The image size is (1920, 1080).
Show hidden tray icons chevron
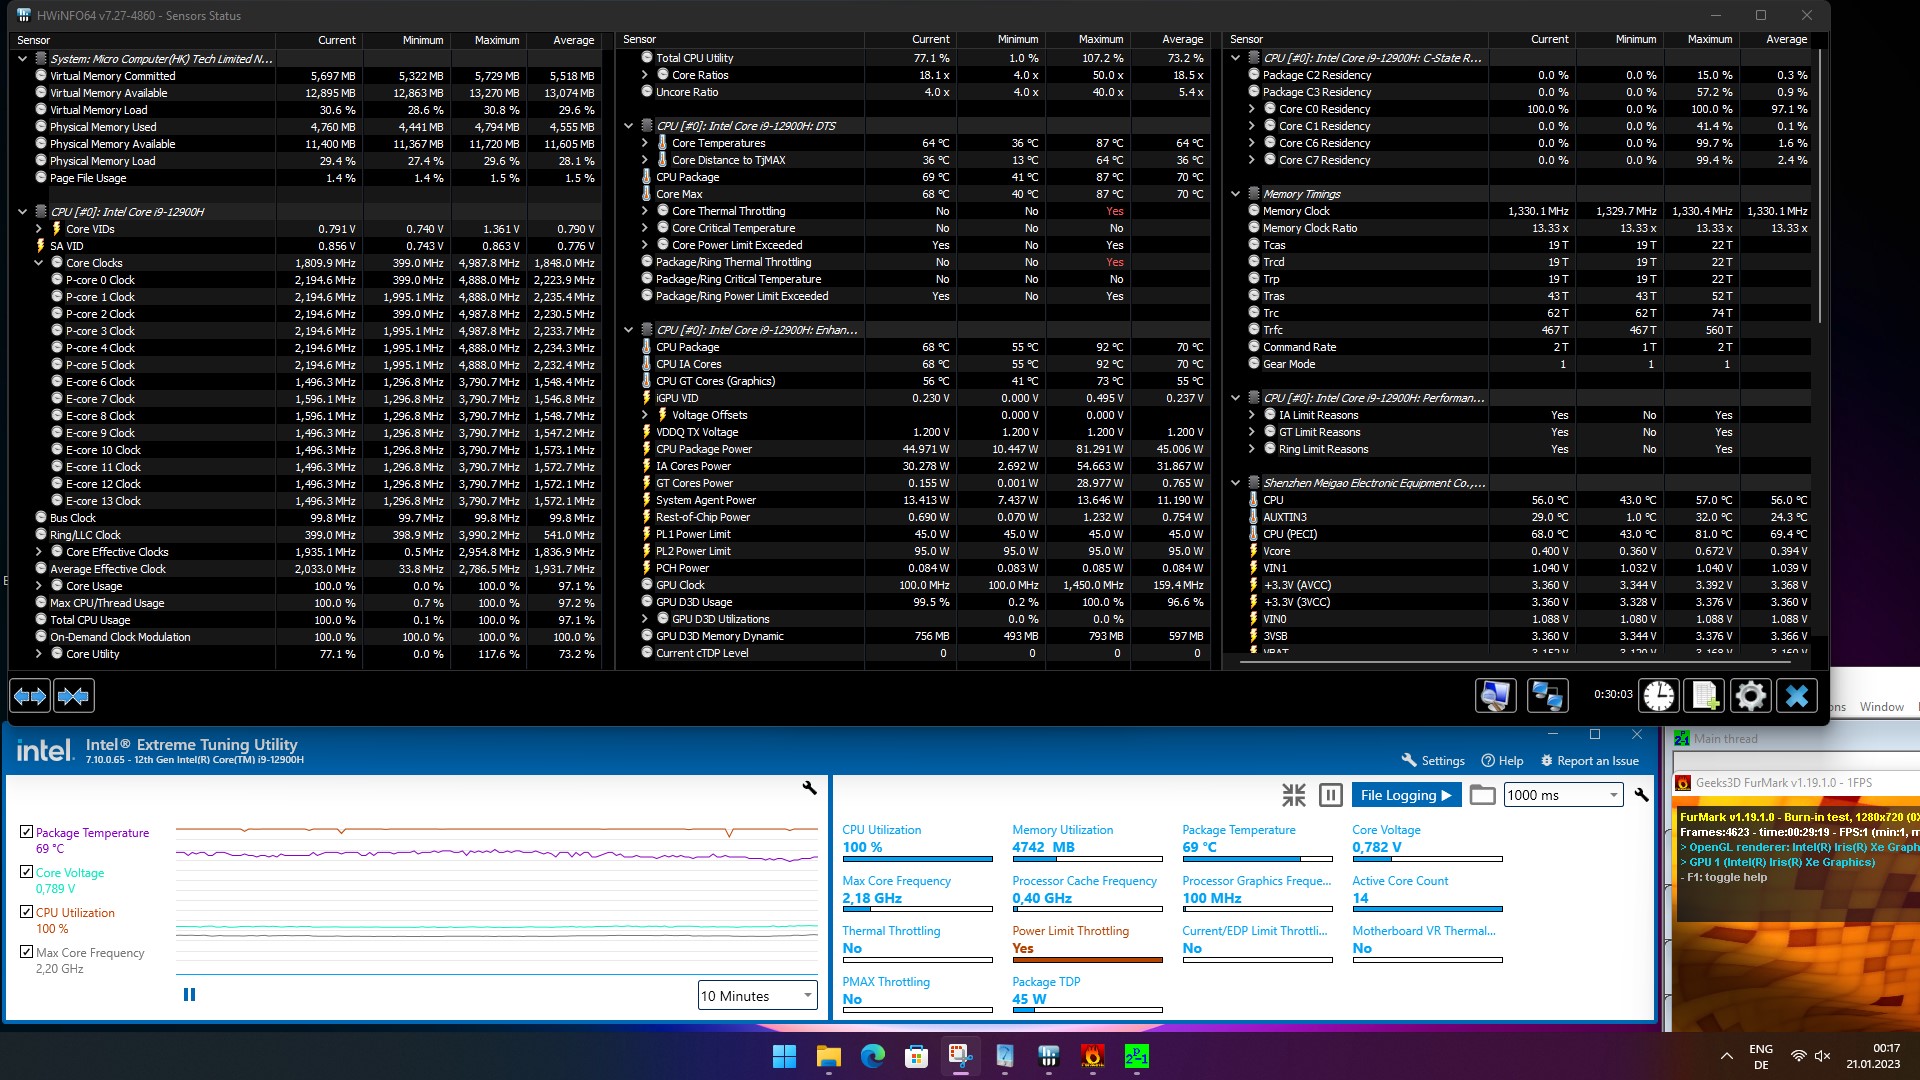pos(1726,1057)
